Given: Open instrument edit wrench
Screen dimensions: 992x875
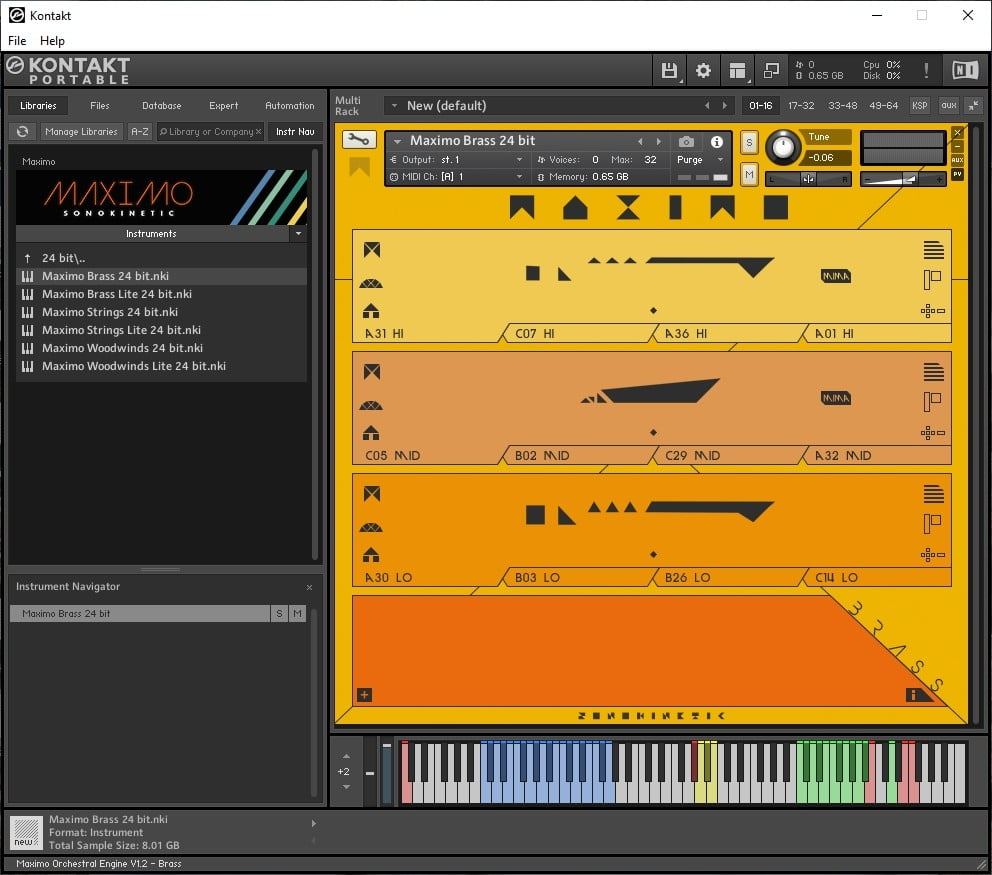Looking at the screenshot, I should tap(359, 139).
